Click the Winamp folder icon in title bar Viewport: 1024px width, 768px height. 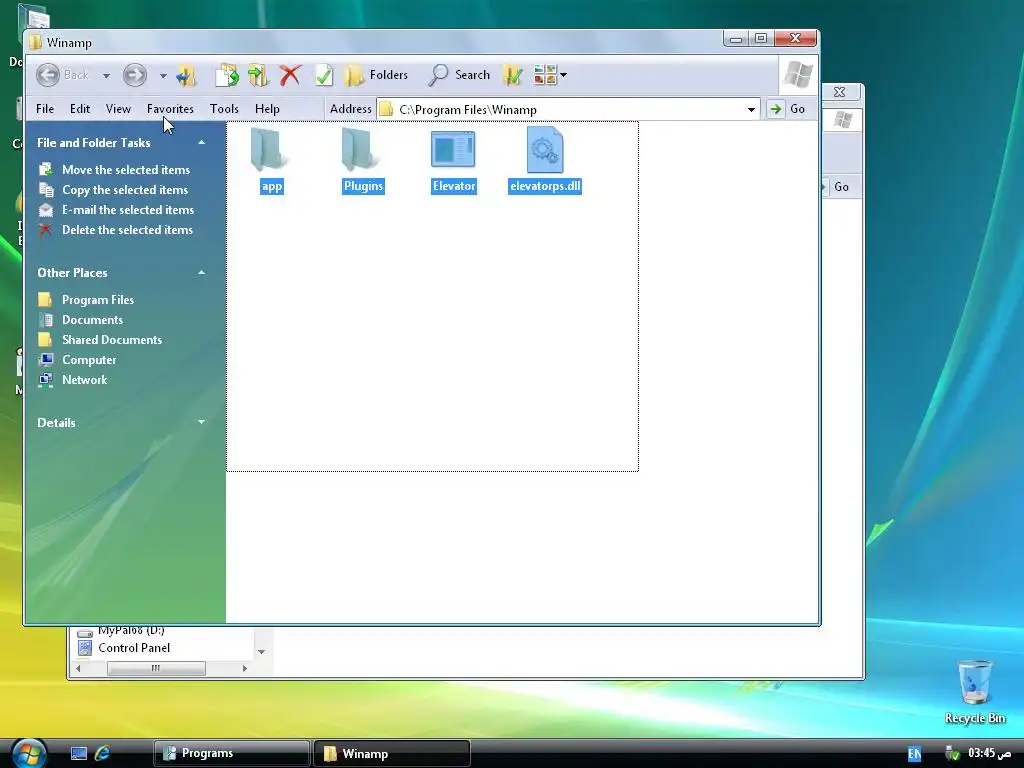tap(36, 43)
